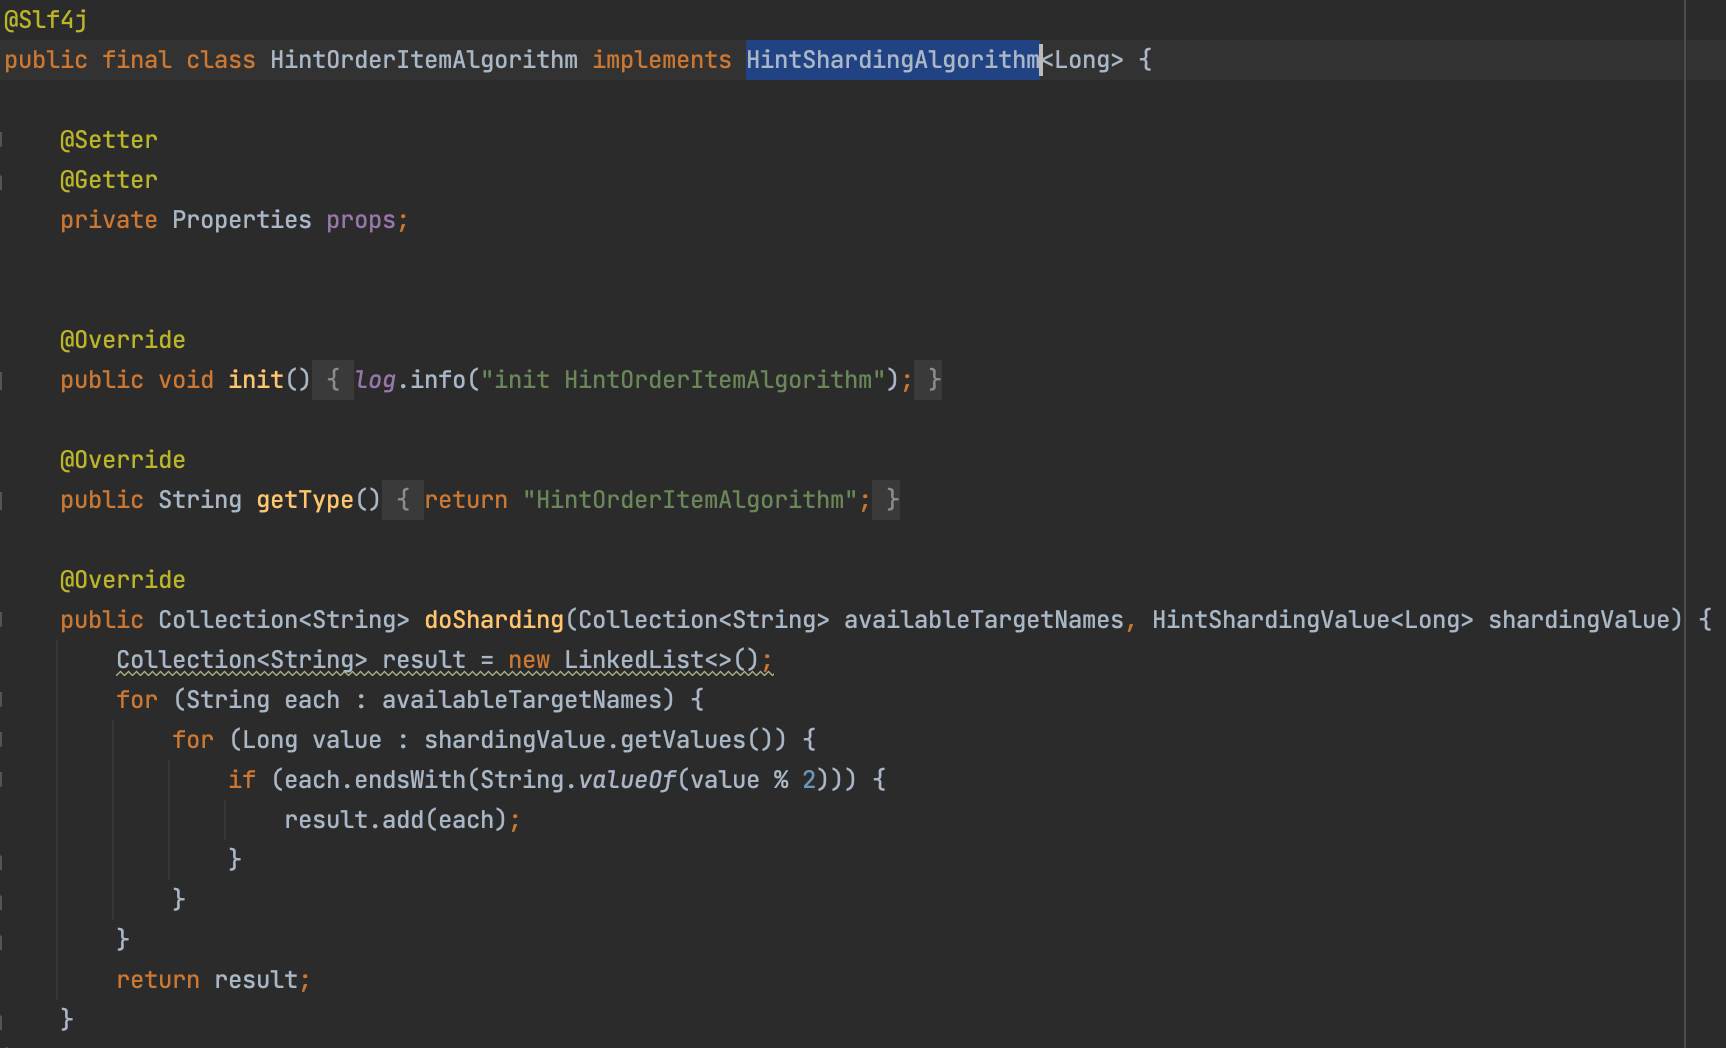Click the log.info call's log identifier

coord(375,380)
